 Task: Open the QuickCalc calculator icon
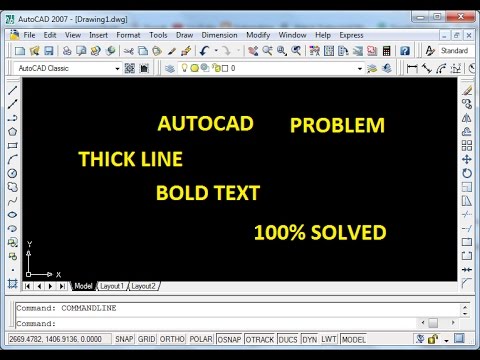pyautogui.click(x=386, y=51)
